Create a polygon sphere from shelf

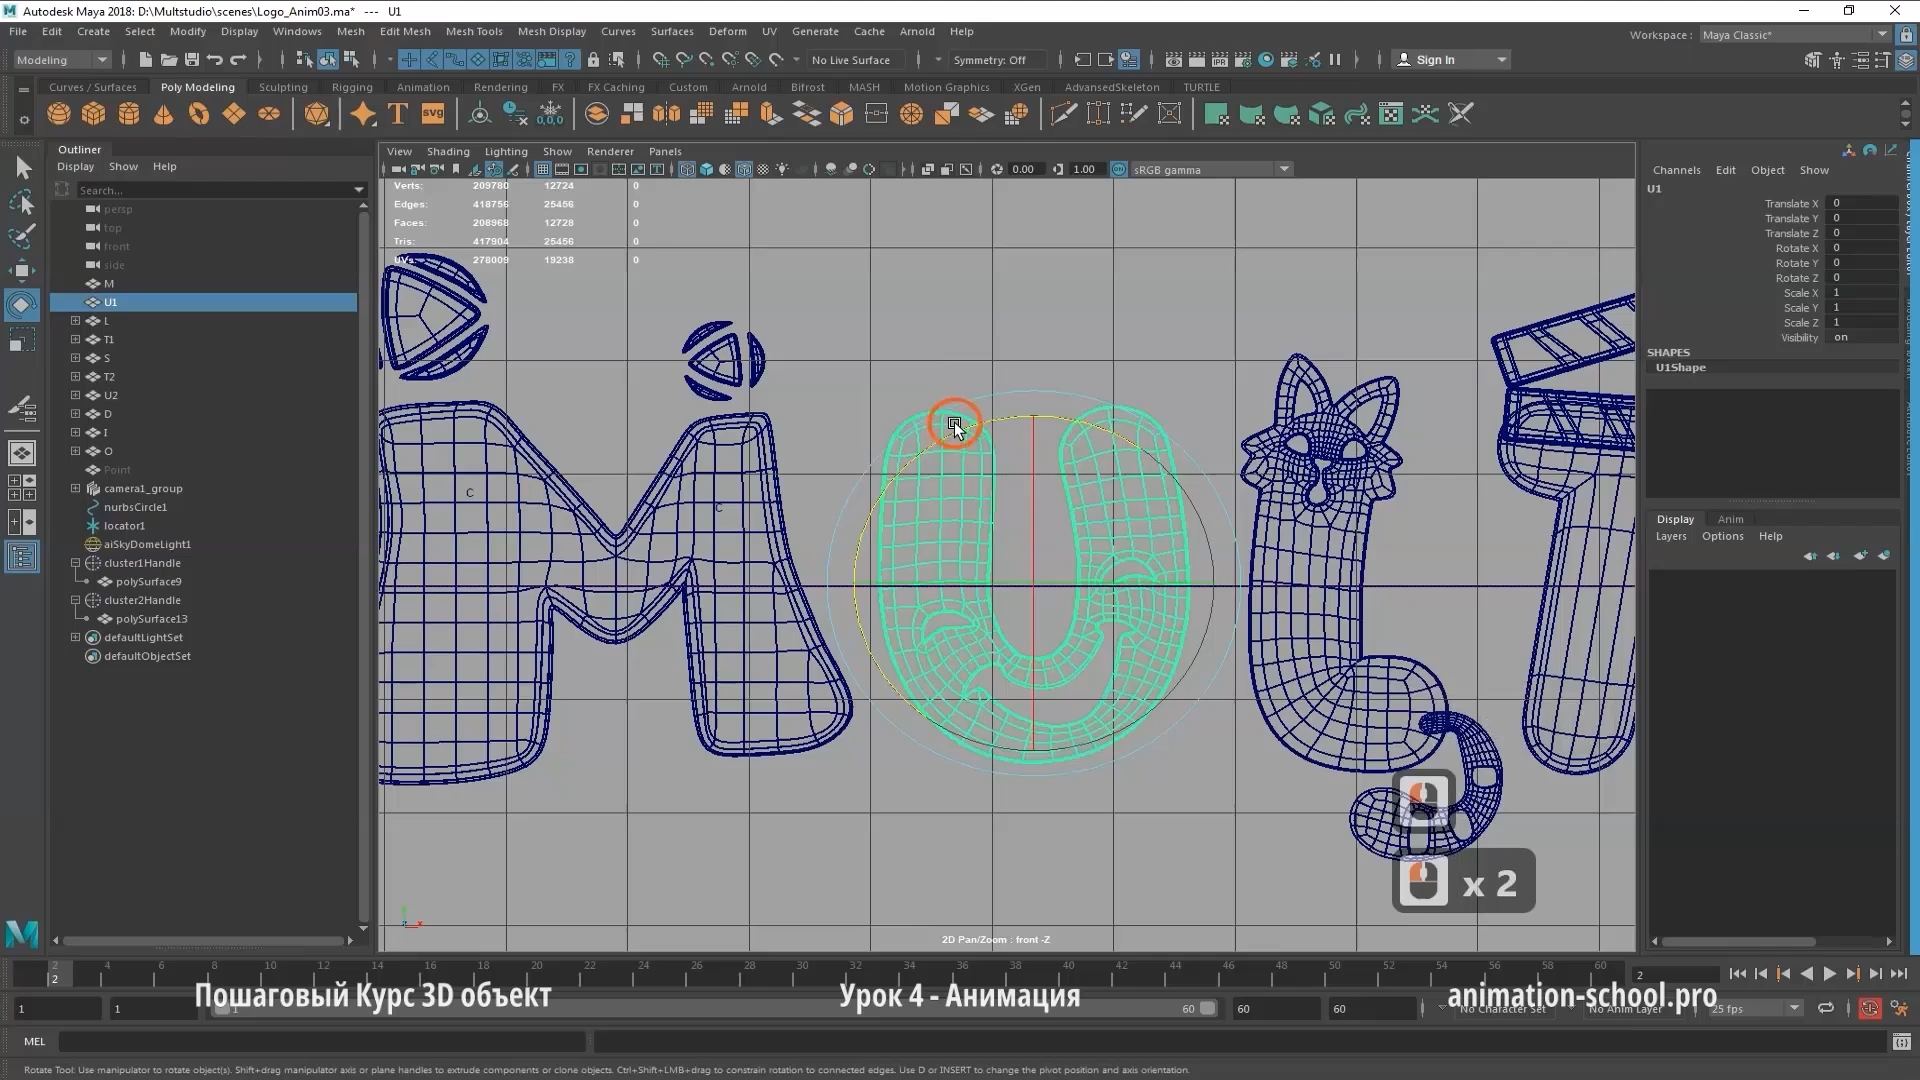(59, 114)
